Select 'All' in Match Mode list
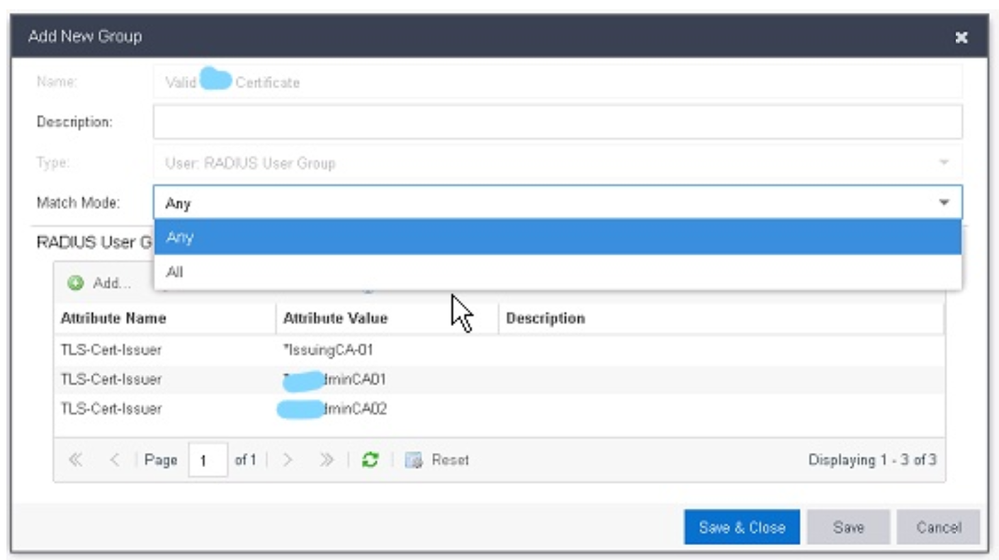999x560 pixels. pyautogui.click(x=557, y=272)
